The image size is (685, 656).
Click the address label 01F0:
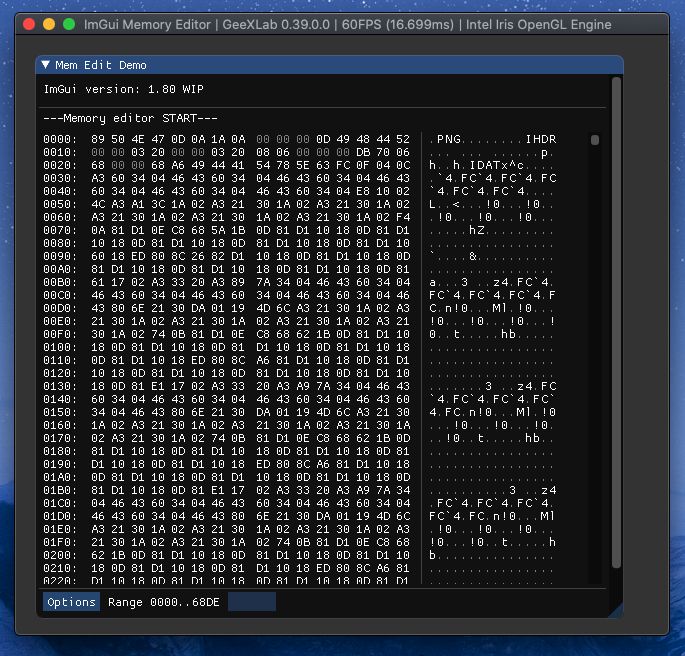[x=60, y=542]
